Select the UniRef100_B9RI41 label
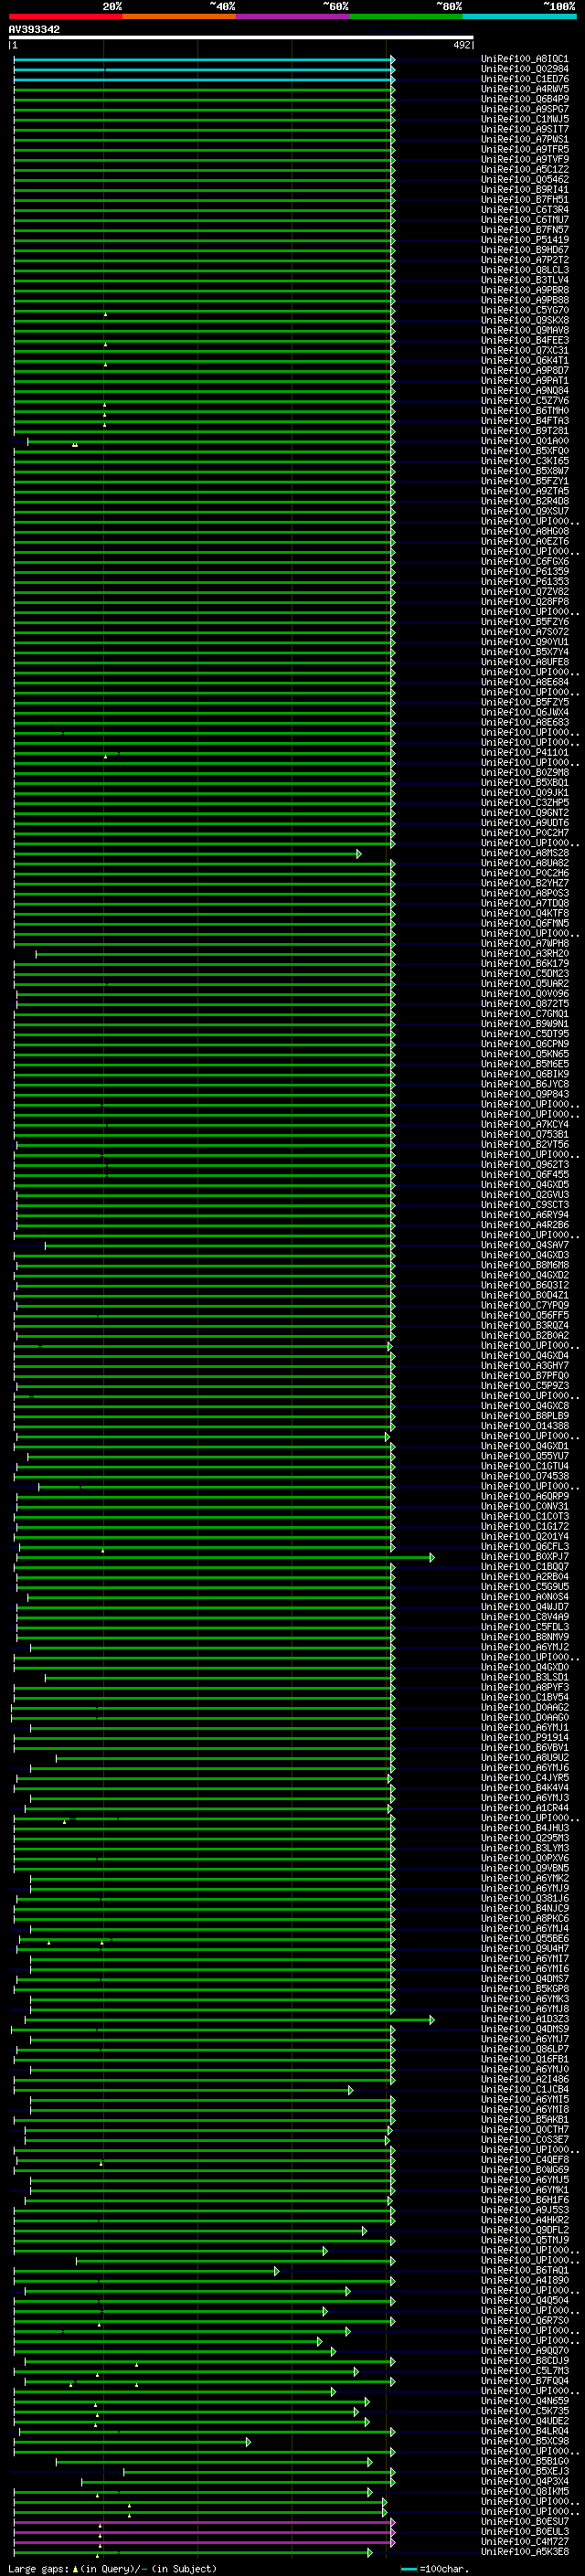Screen dimensions: 585x2576 tap(525, 189)
